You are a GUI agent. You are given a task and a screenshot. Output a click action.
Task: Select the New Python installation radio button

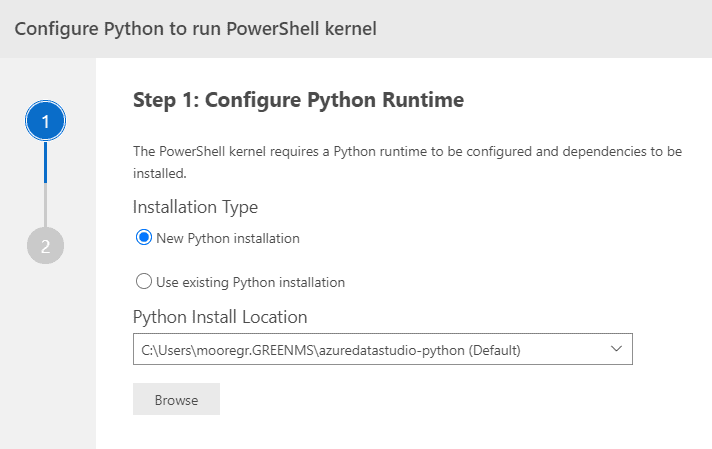(143, 237)
